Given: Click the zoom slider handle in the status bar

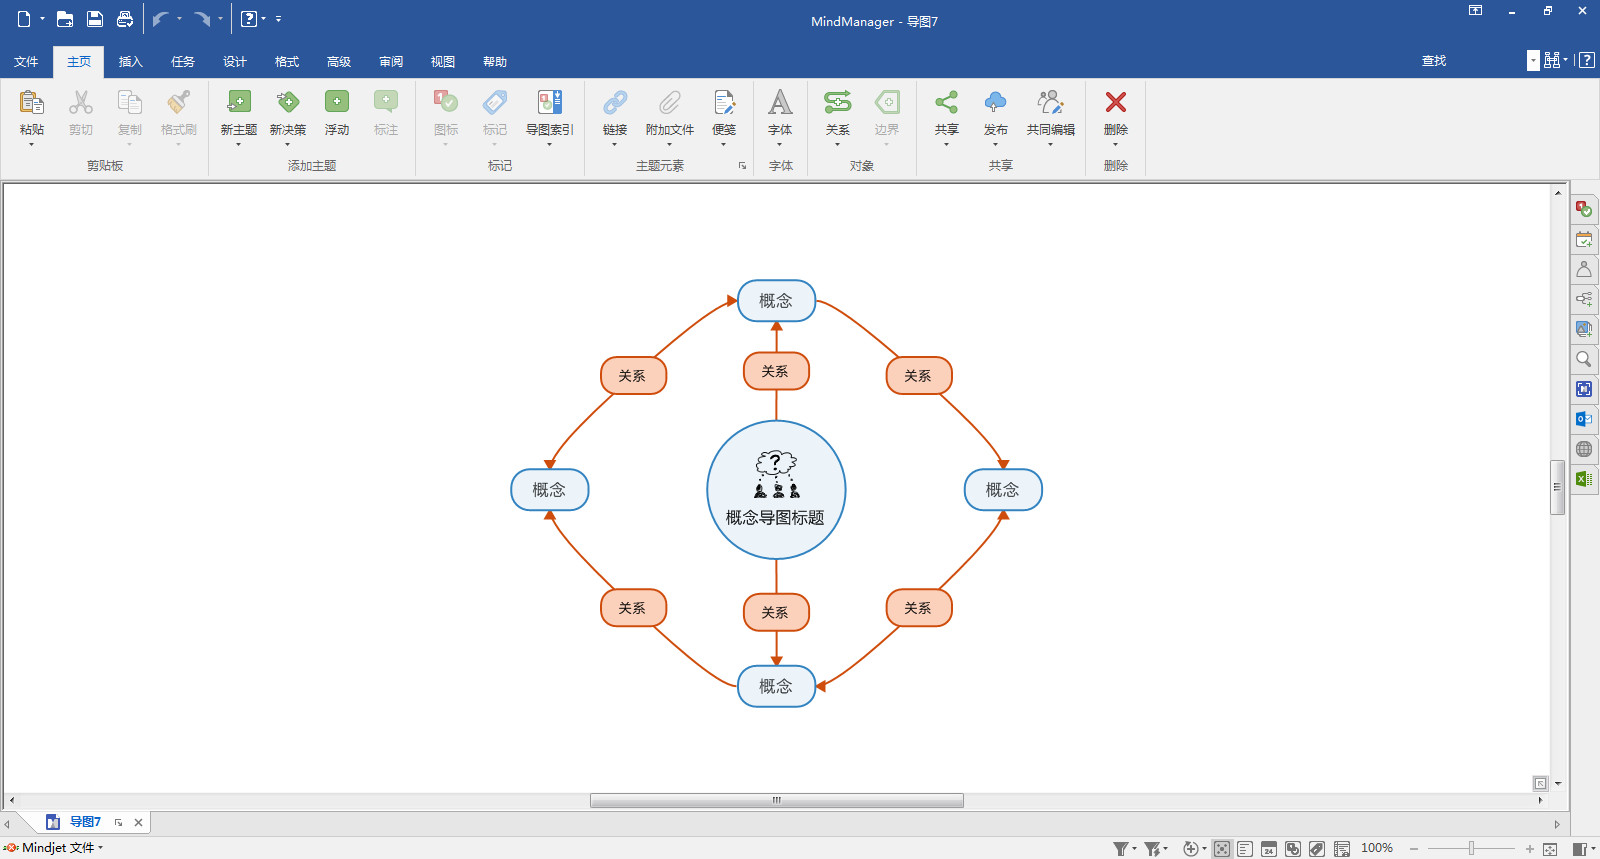Looking at the screenshot, I should pos(1471,849).
